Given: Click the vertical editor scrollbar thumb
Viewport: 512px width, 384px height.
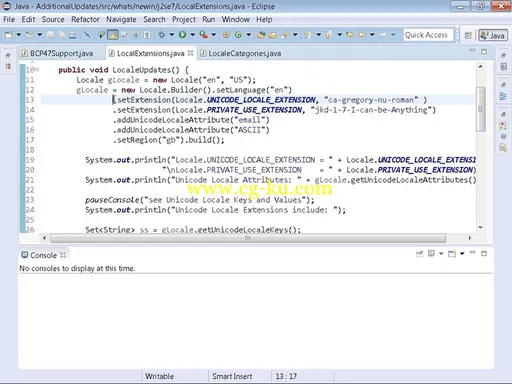Looking at the screenshot, I should tap(481, 109).
